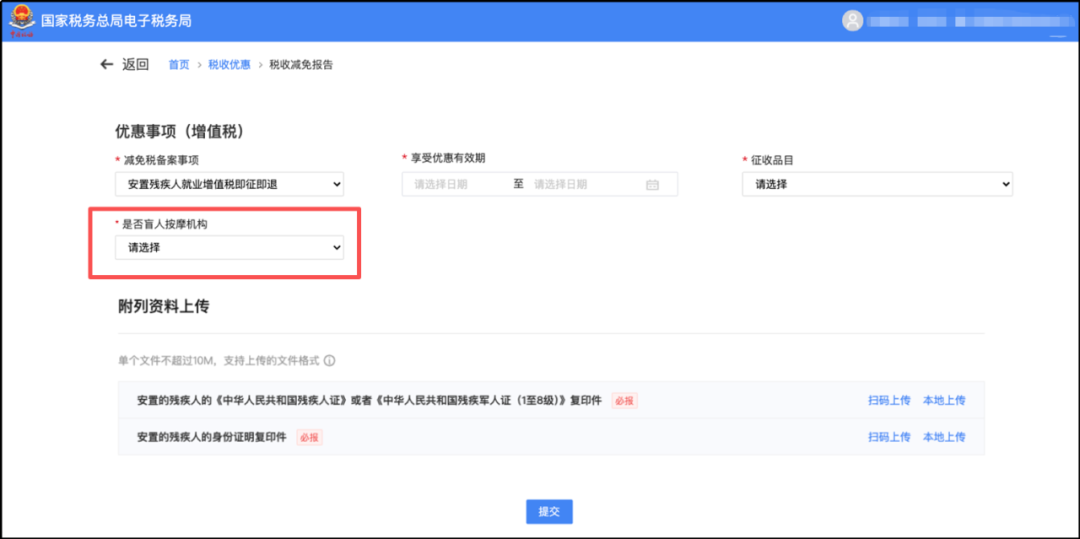
Task: Open the calendar icon in date range field
Action: pyautogui.click(x=652, y=185)
